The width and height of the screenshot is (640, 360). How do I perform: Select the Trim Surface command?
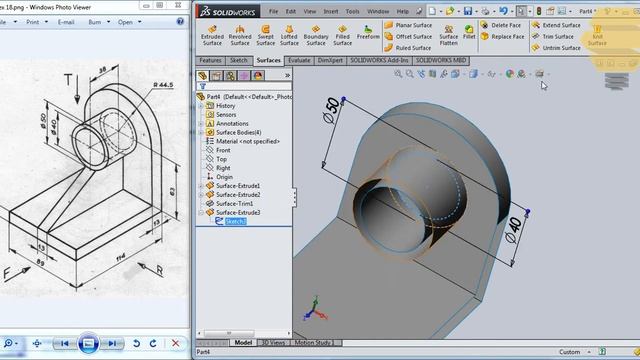point(553,37)
